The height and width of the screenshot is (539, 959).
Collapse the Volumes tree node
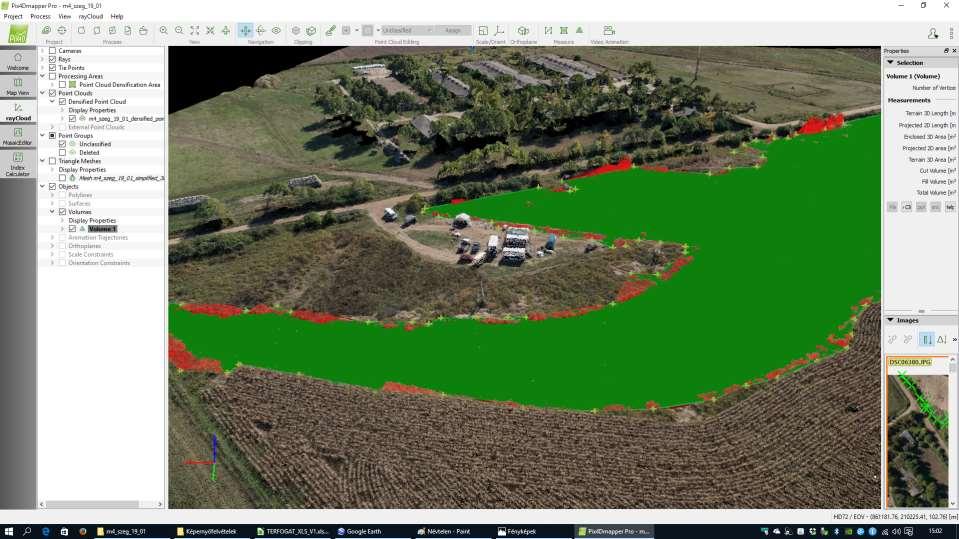(53, 212)
